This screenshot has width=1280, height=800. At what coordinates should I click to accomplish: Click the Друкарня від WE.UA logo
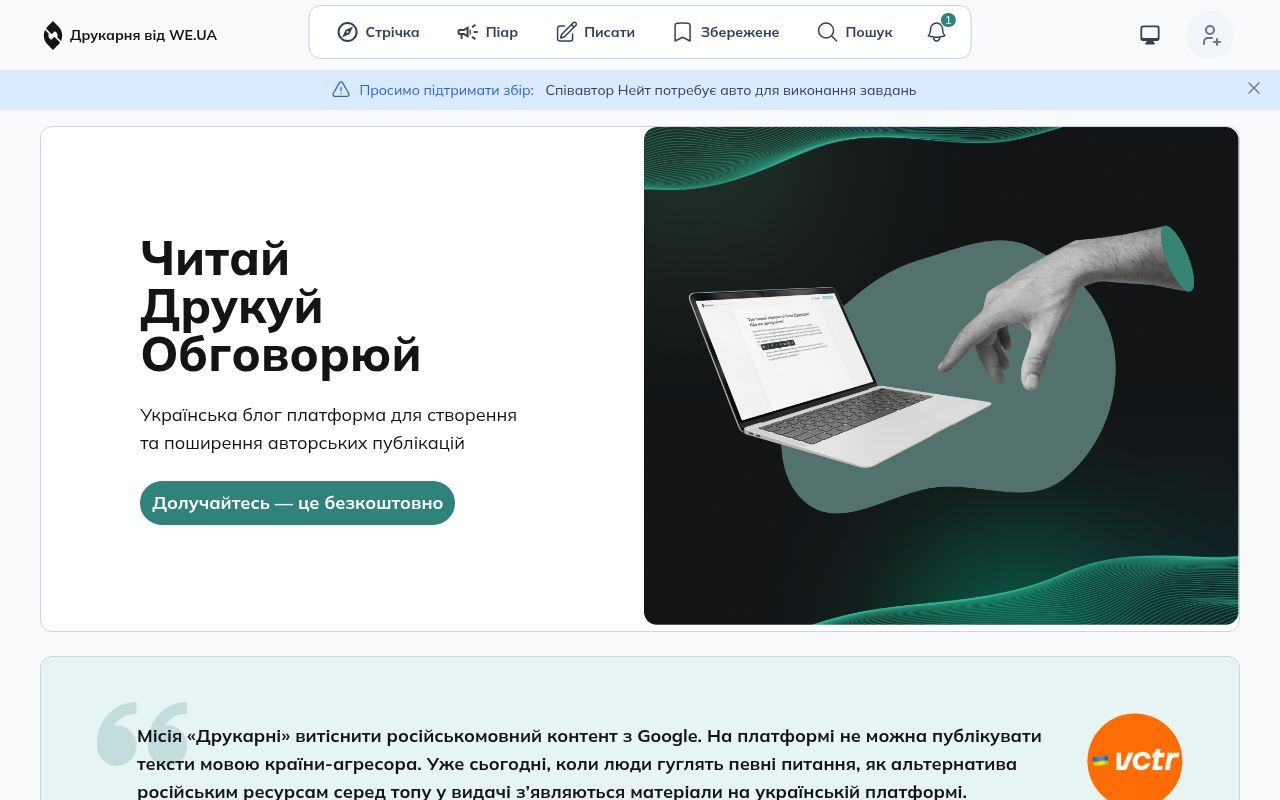coord(130,35)
